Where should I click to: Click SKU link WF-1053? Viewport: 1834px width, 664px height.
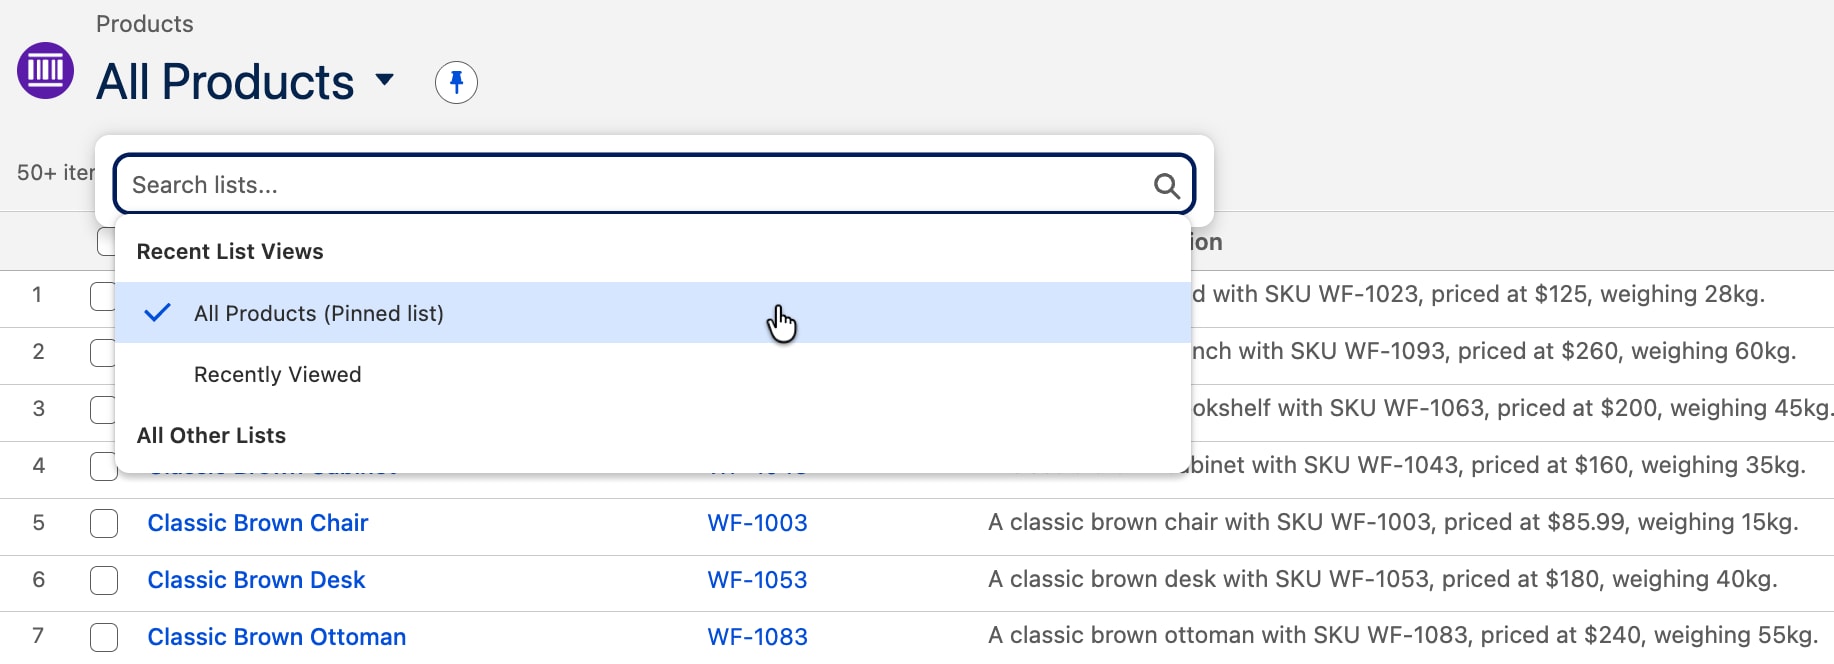pyautogui.click(x=757, y=580)
